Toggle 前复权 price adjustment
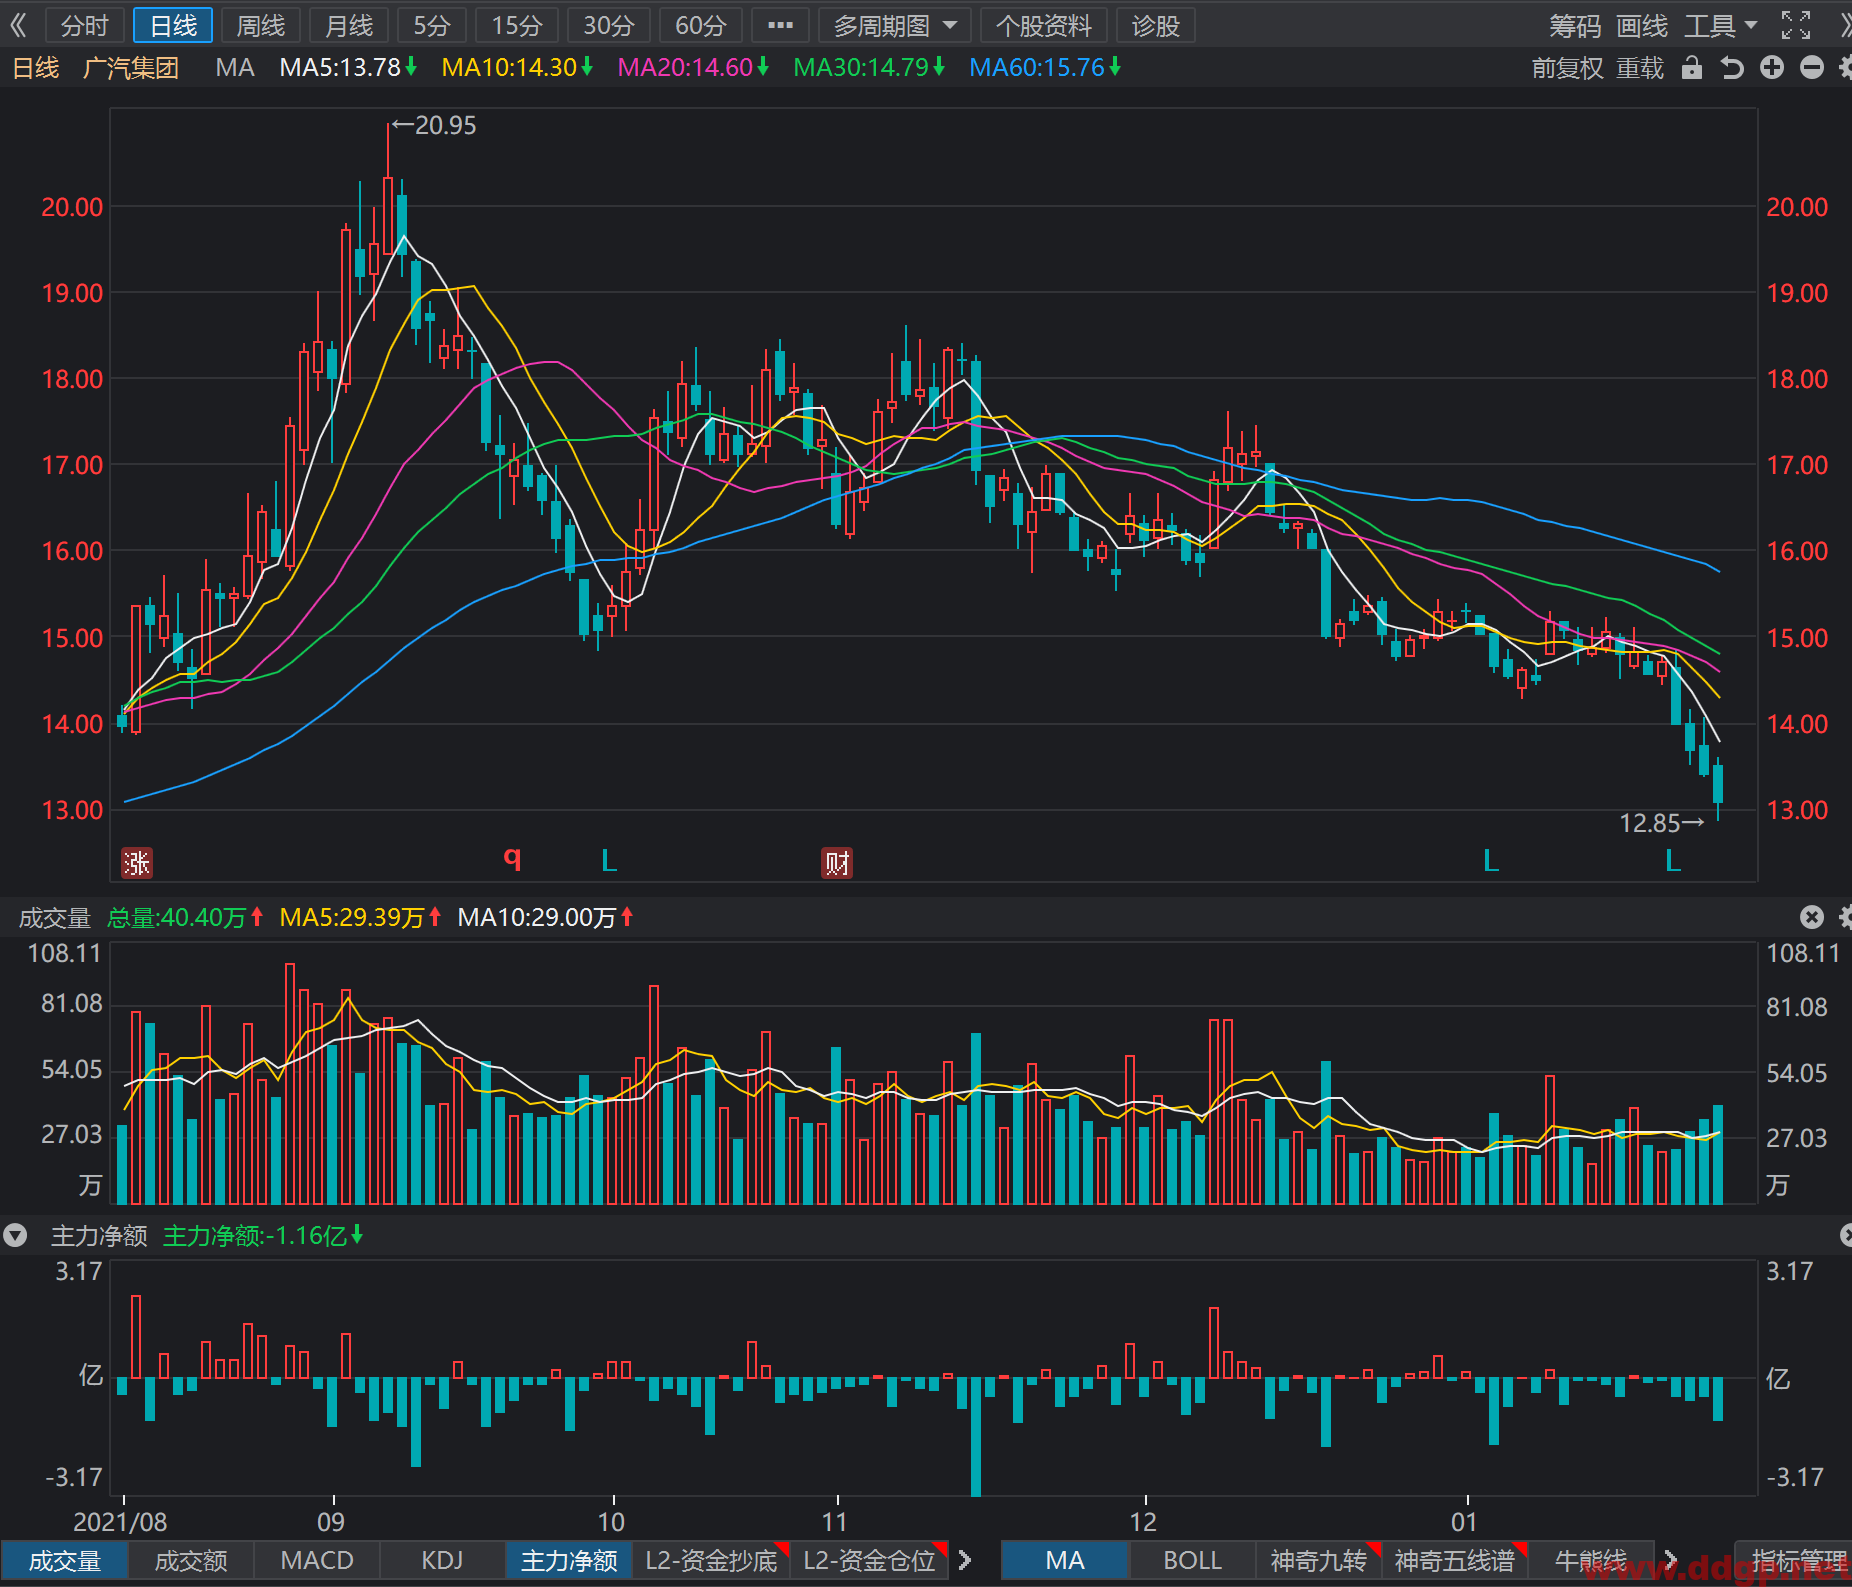Image resolution: width=1852 pixels, height=1587 pixels. 1567,68
